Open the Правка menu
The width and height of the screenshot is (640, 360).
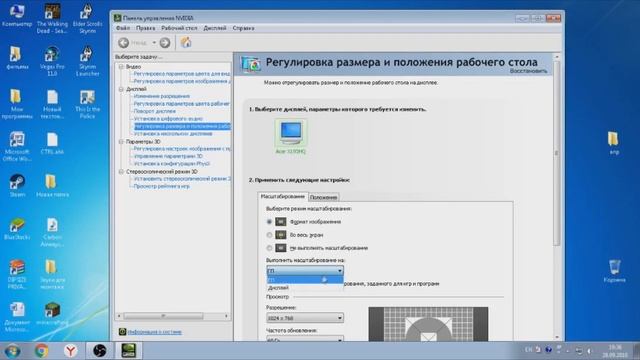point(146,28)
